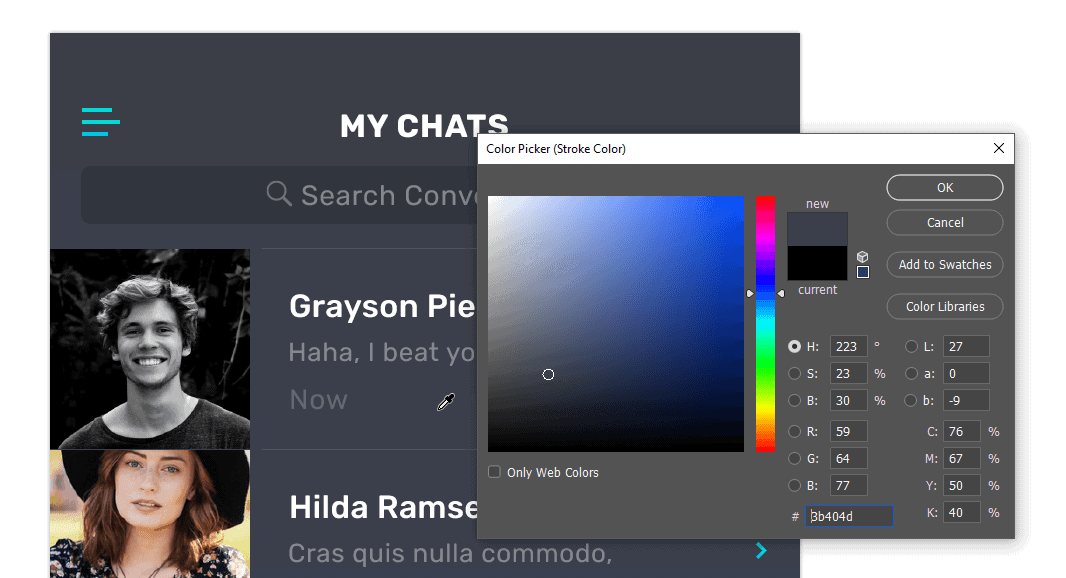This screenshot has height=578, width=1066.
Task: Click the H value field showing 223
Action: (848, 346)
